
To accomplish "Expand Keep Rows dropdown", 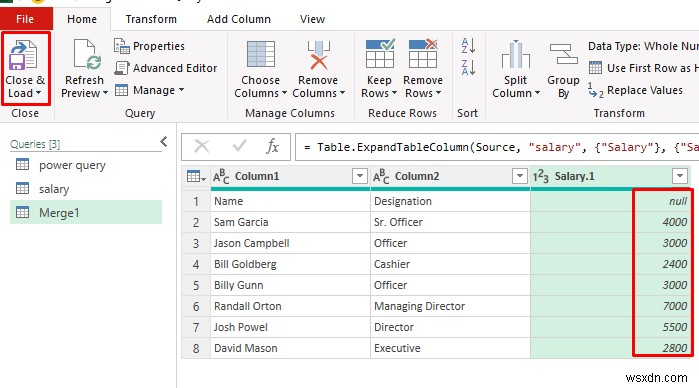I will (394, 93).
